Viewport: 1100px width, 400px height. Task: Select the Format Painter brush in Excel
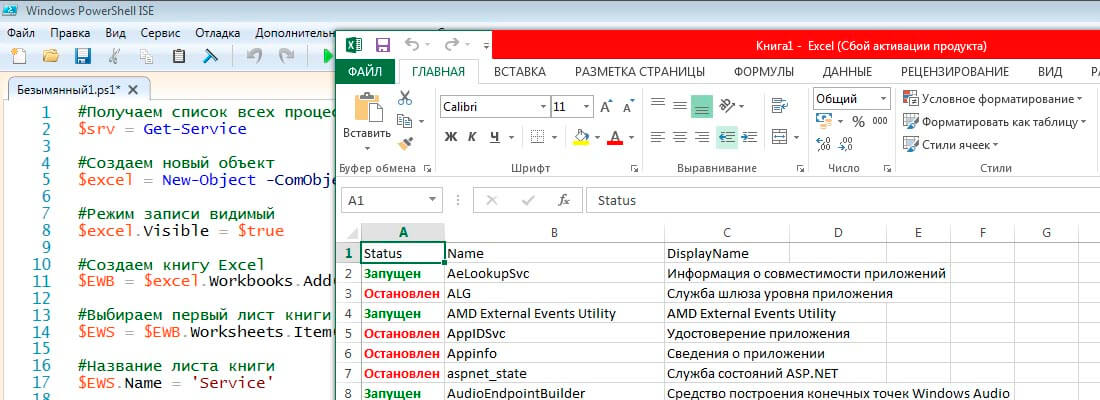click(x=405, y=144)
